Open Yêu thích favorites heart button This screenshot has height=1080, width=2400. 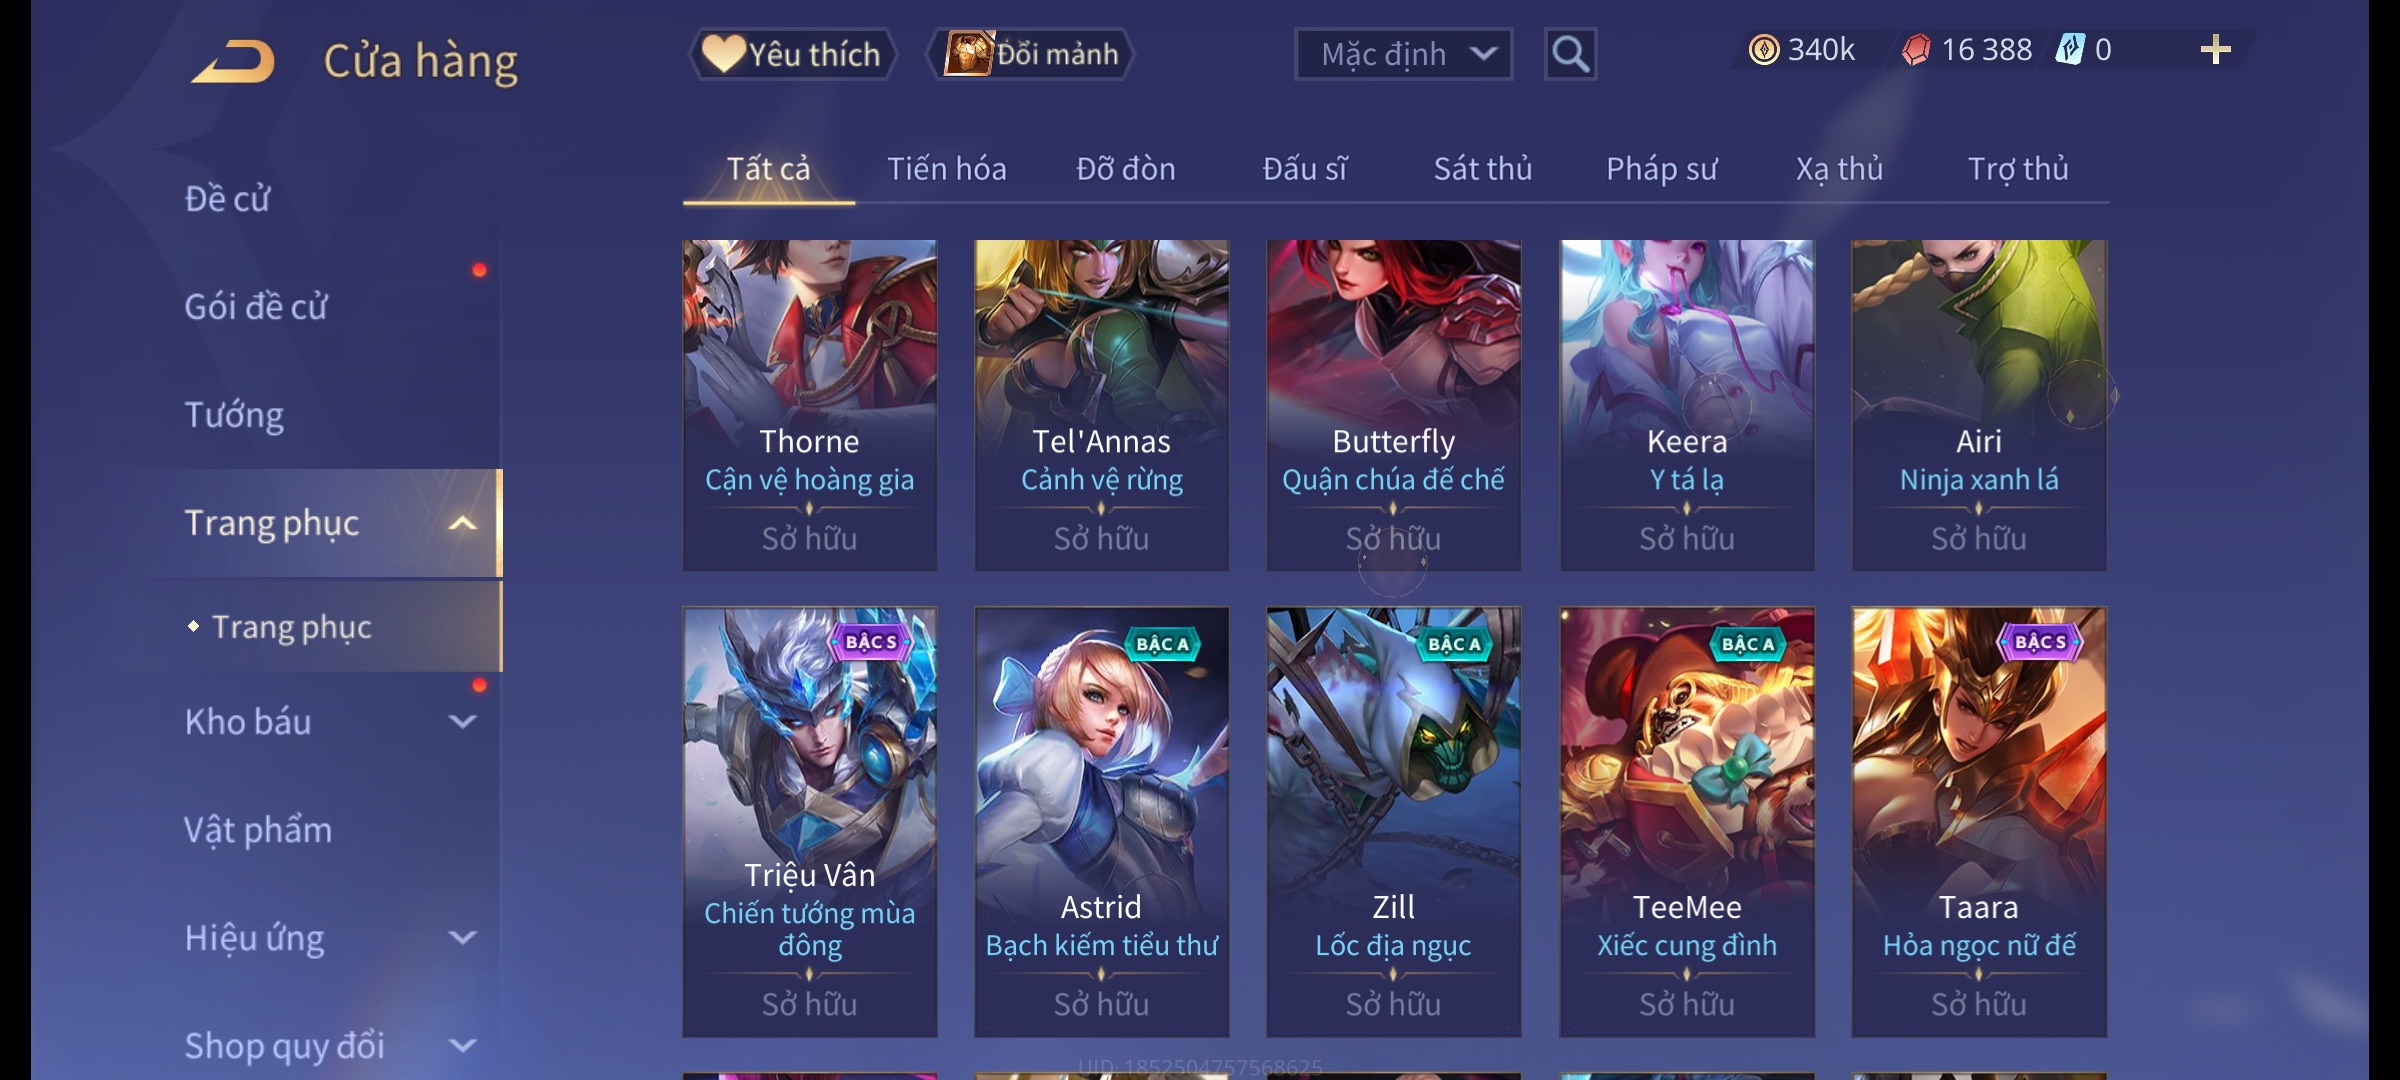pos(792,54)
